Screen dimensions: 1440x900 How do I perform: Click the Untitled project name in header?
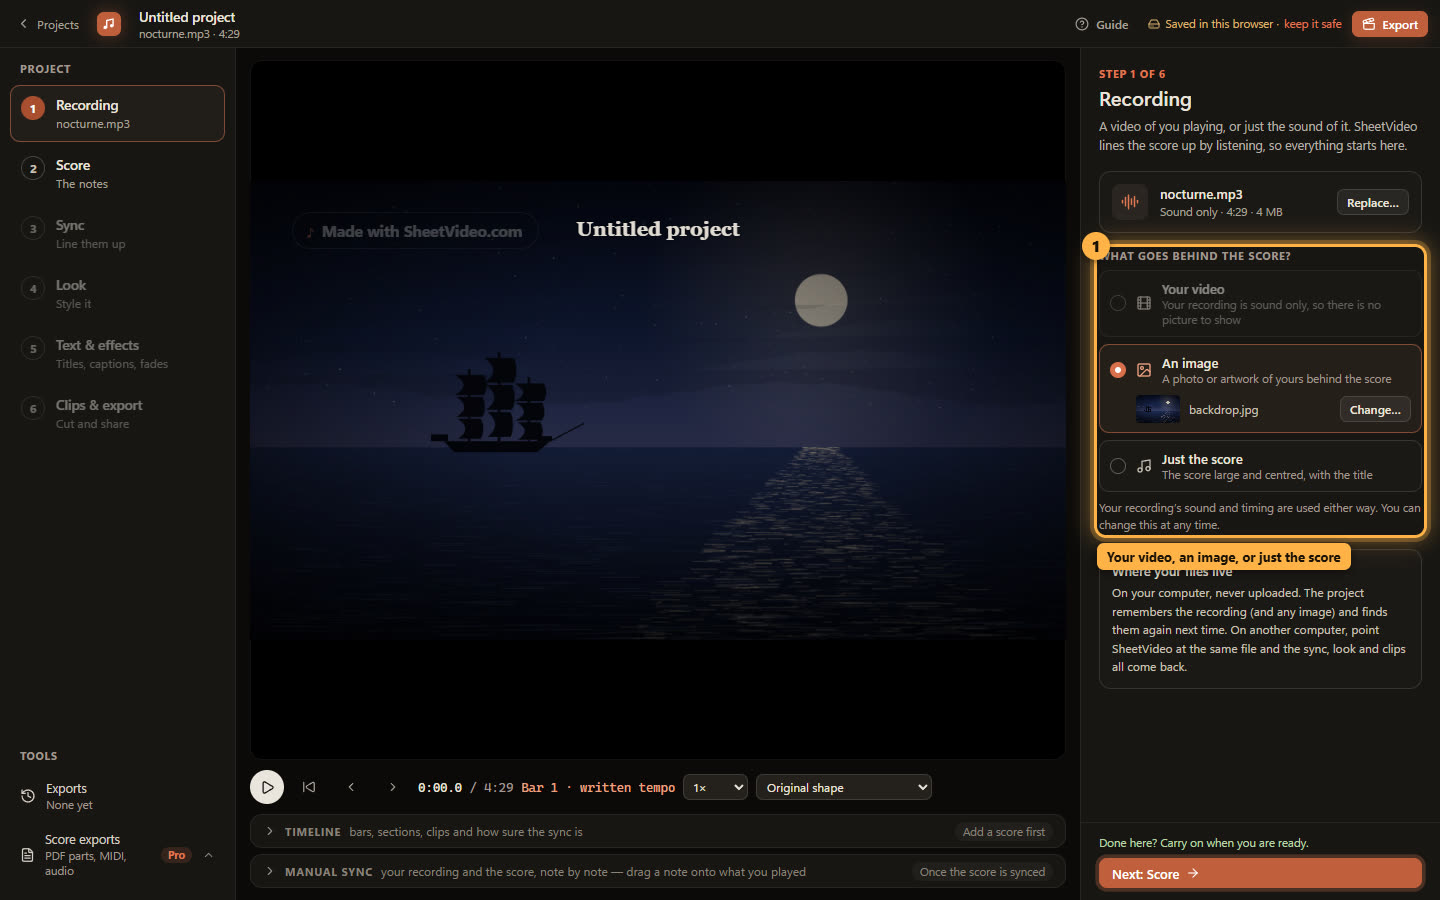(187, 17)
